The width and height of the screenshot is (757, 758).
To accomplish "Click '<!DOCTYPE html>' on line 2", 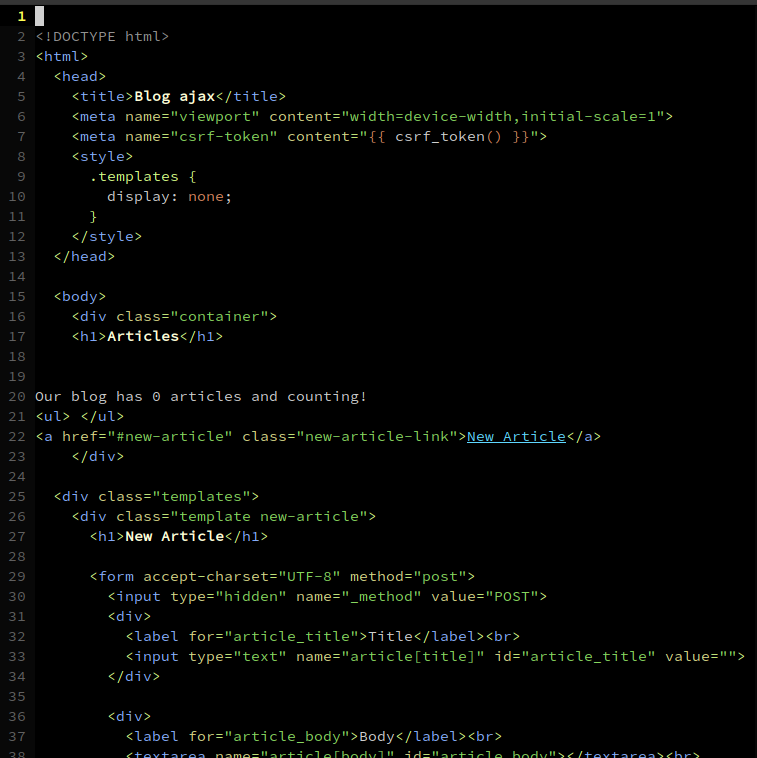I will [102, 37].
